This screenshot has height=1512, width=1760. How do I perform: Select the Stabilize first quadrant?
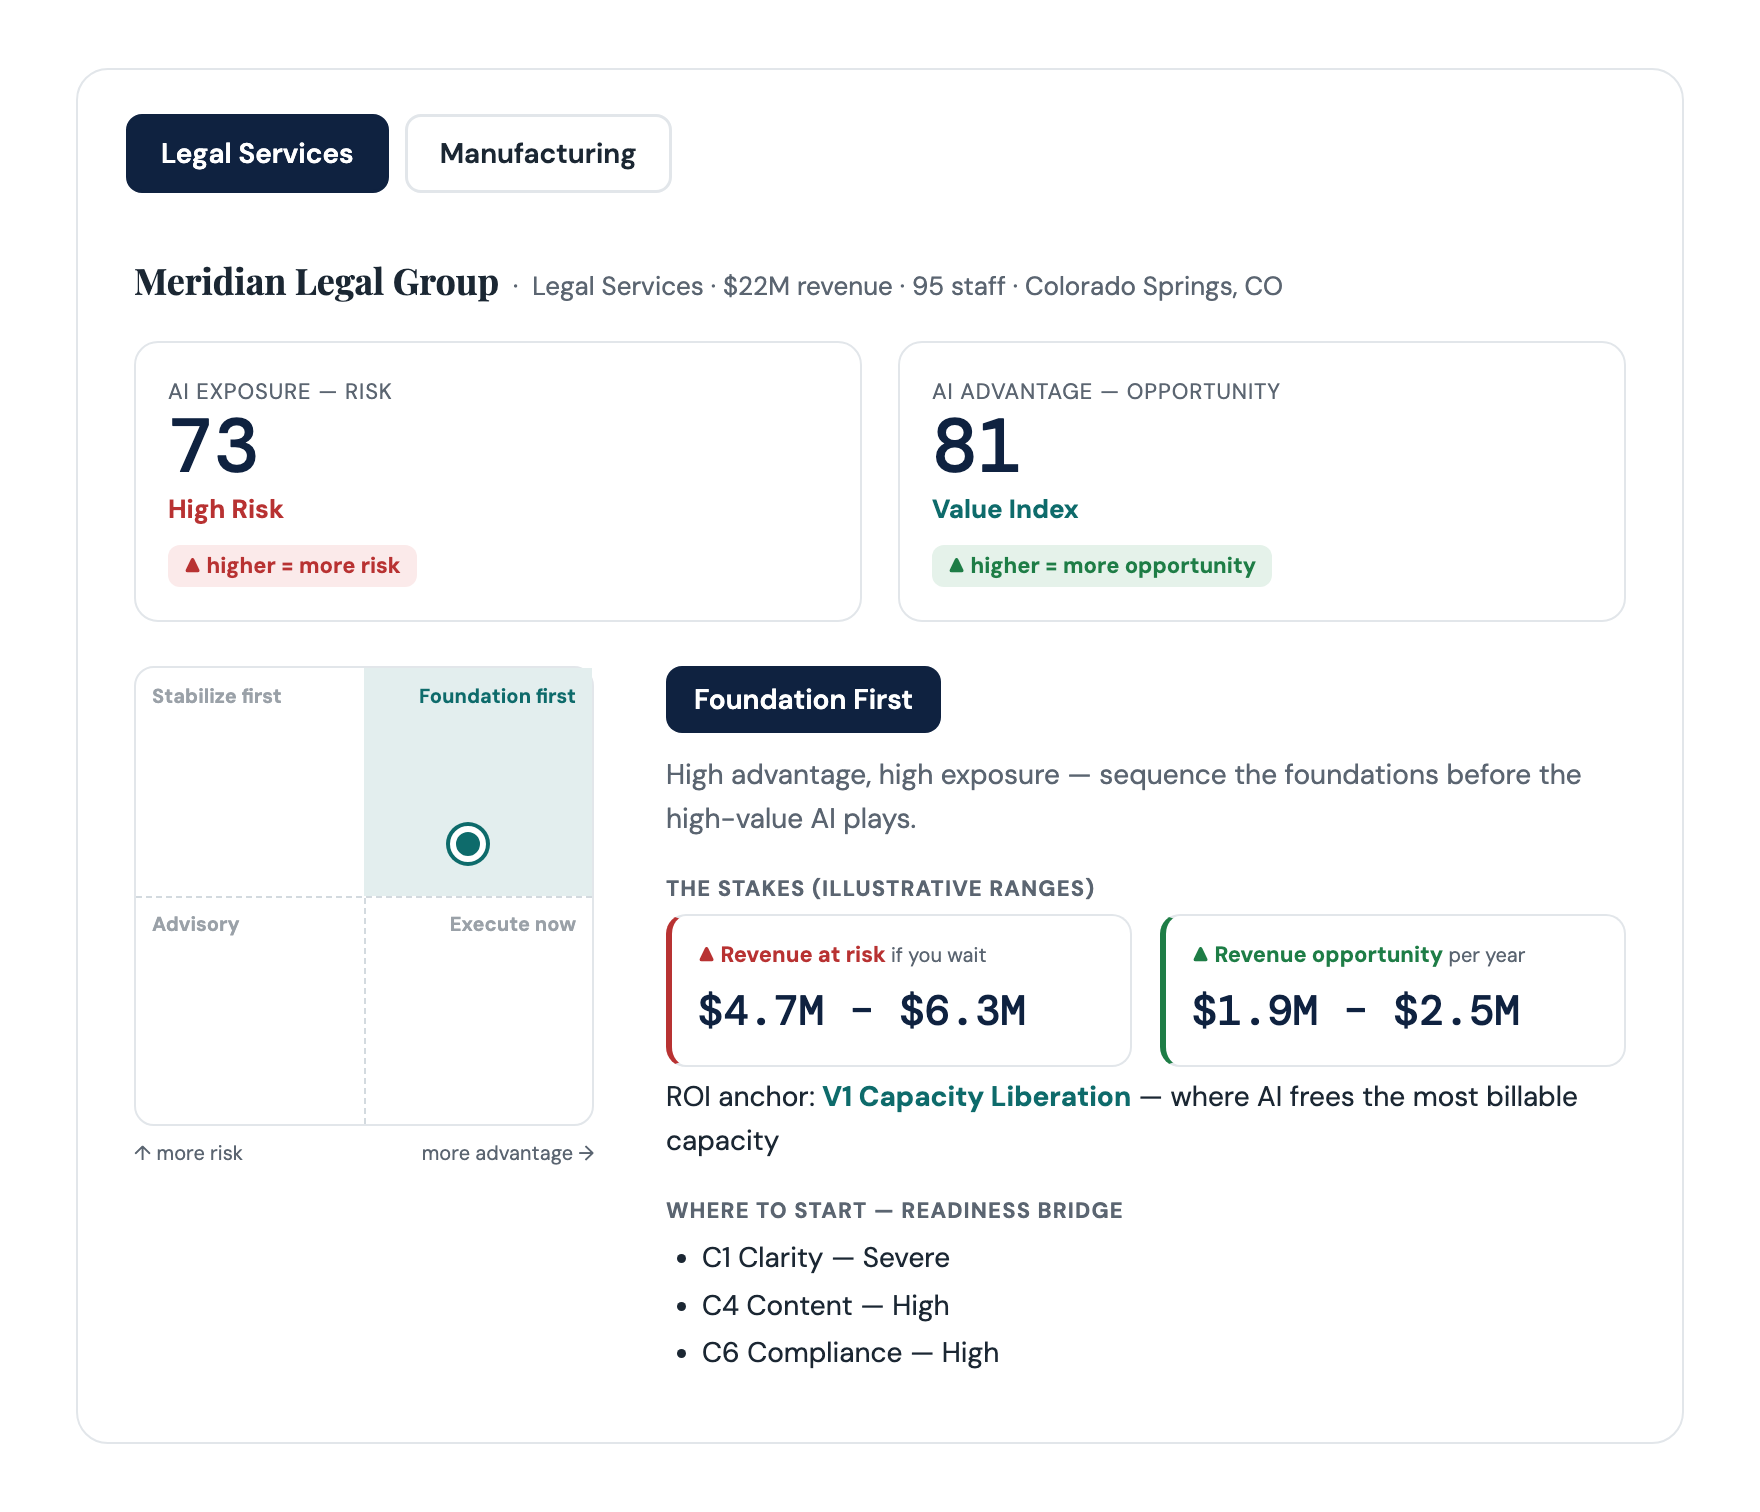click(250, 782)
